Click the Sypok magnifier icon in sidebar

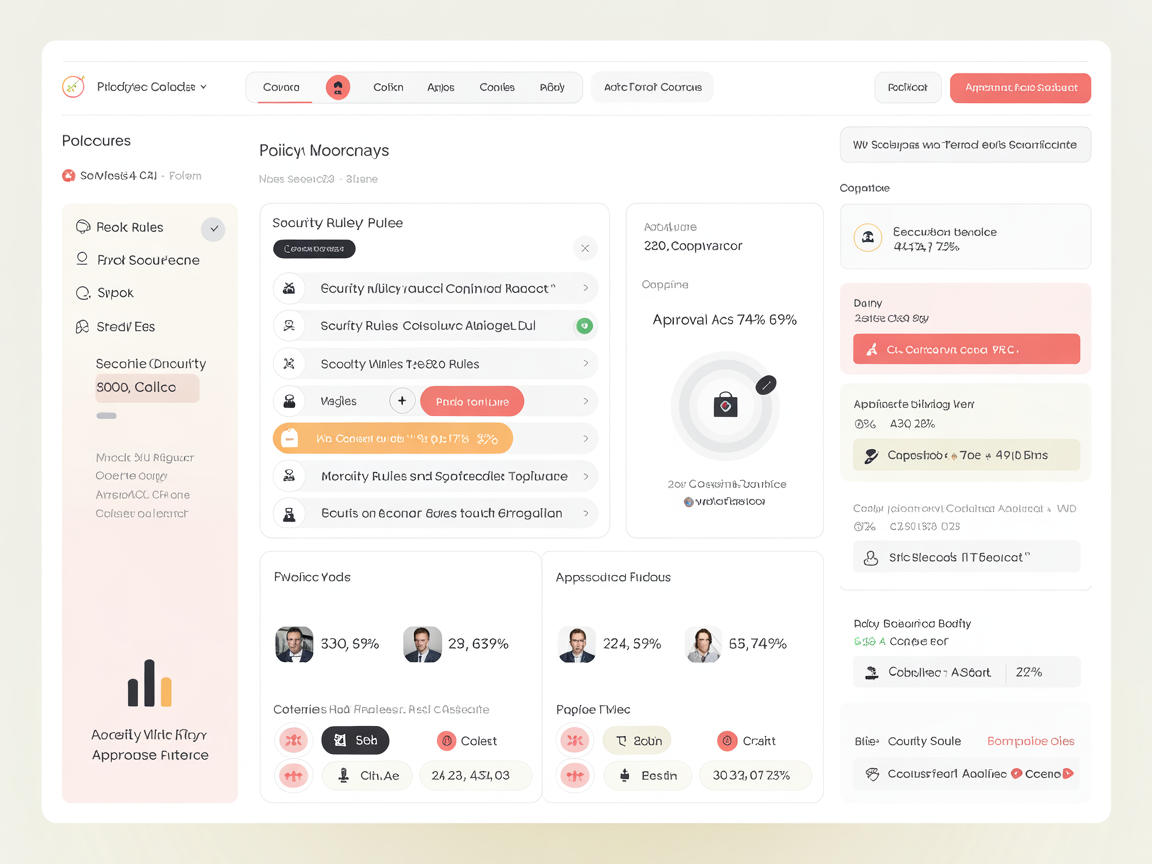coord(84,293)
